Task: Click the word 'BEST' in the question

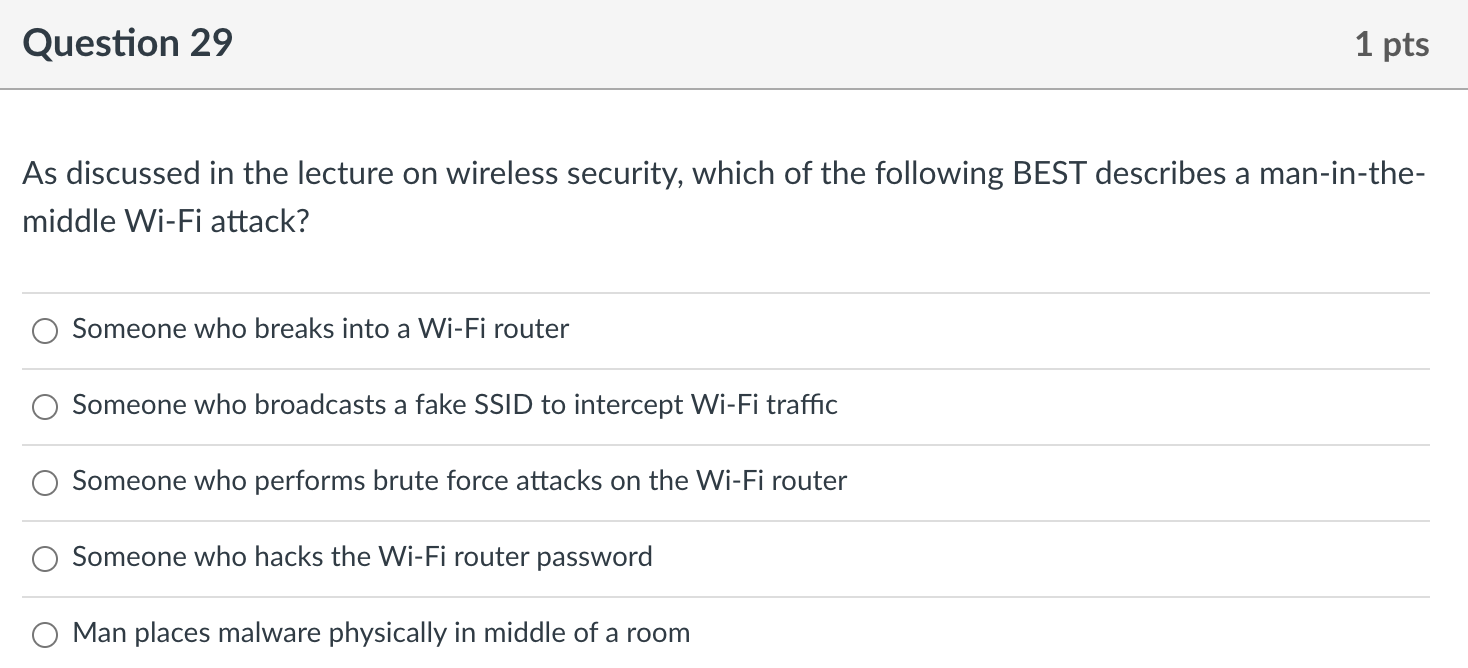Action: (1049, 174)
